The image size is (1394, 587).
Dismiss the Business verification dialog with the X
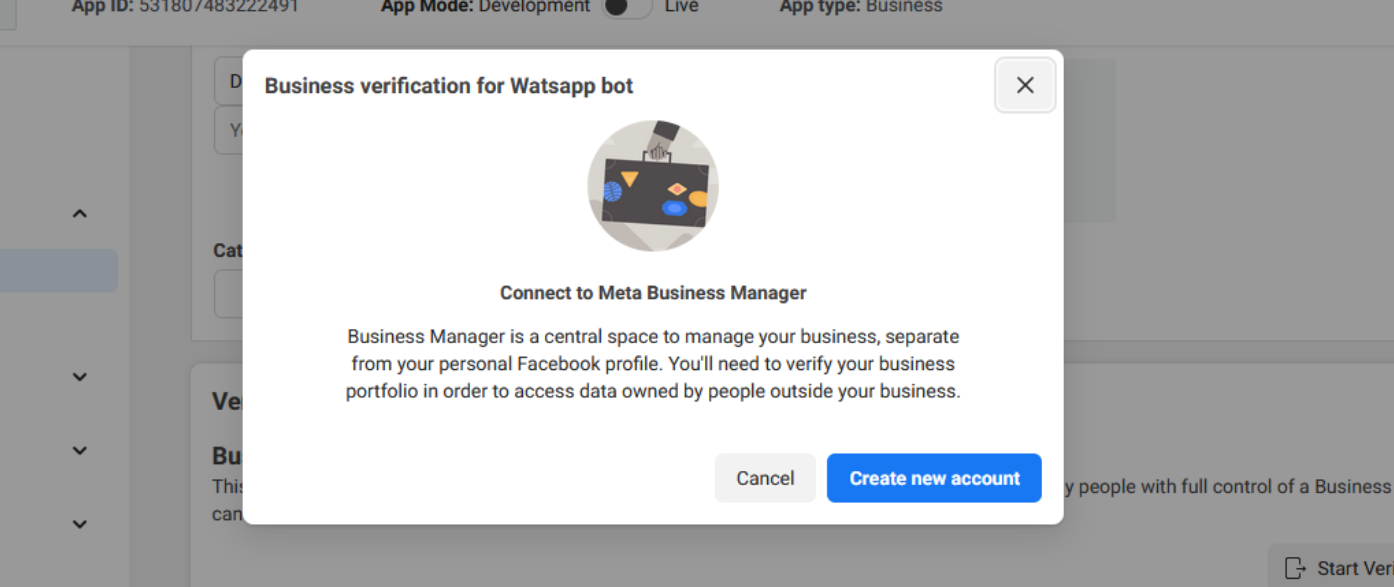tap(1024, 85)
